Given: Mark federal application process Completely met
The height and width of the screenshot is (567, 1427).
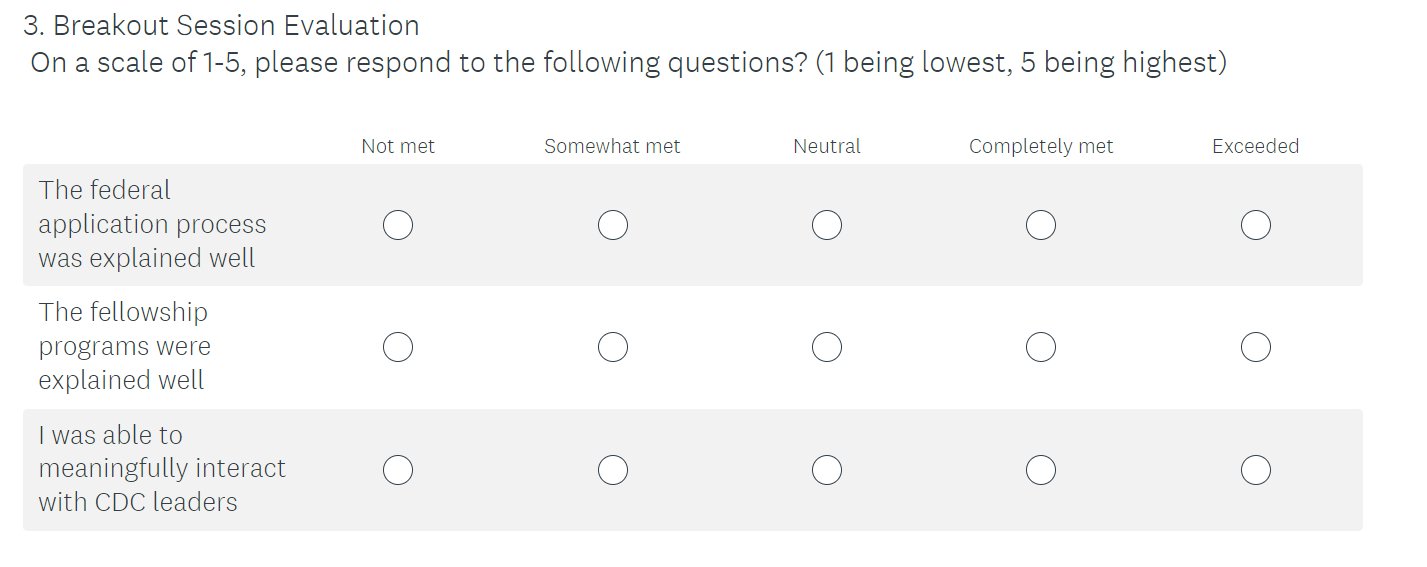Looking at the screenshot, I should (x=1041, y=225).
